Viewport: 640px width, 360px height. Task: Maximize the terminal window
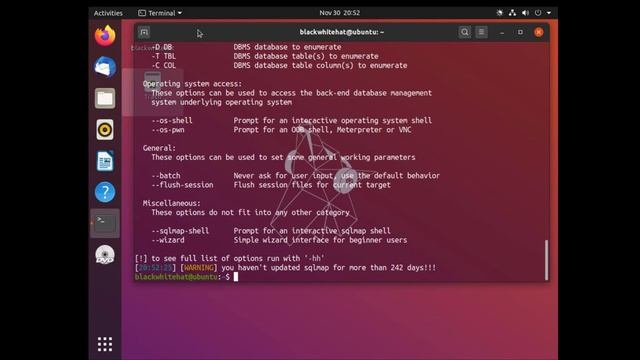point(520,32)
